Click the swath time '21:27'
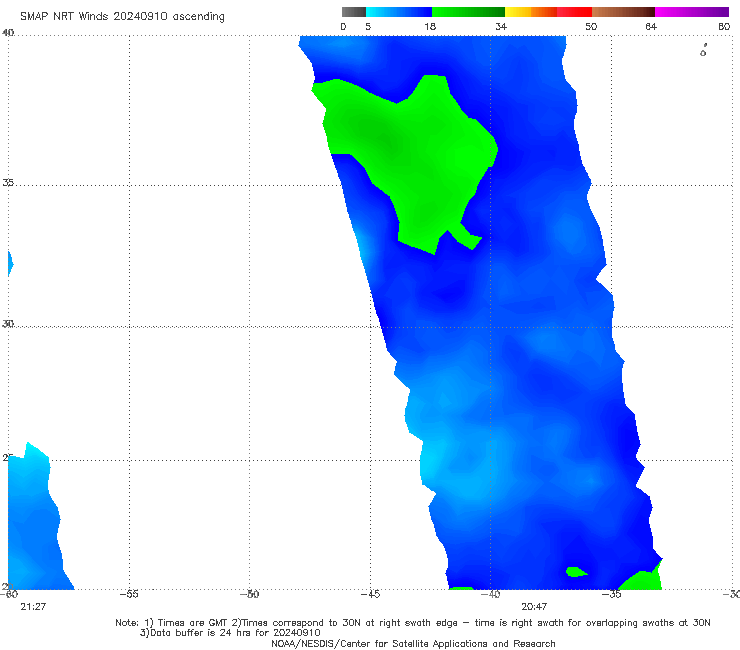740x650 pixels. point(33,607)
